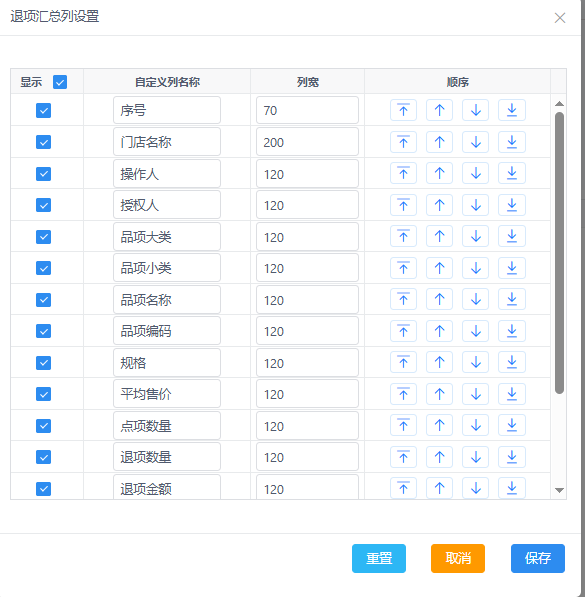Send 品项编码 row to bottom
Screen dimensions: 585x597
click(x=512, y=331)
